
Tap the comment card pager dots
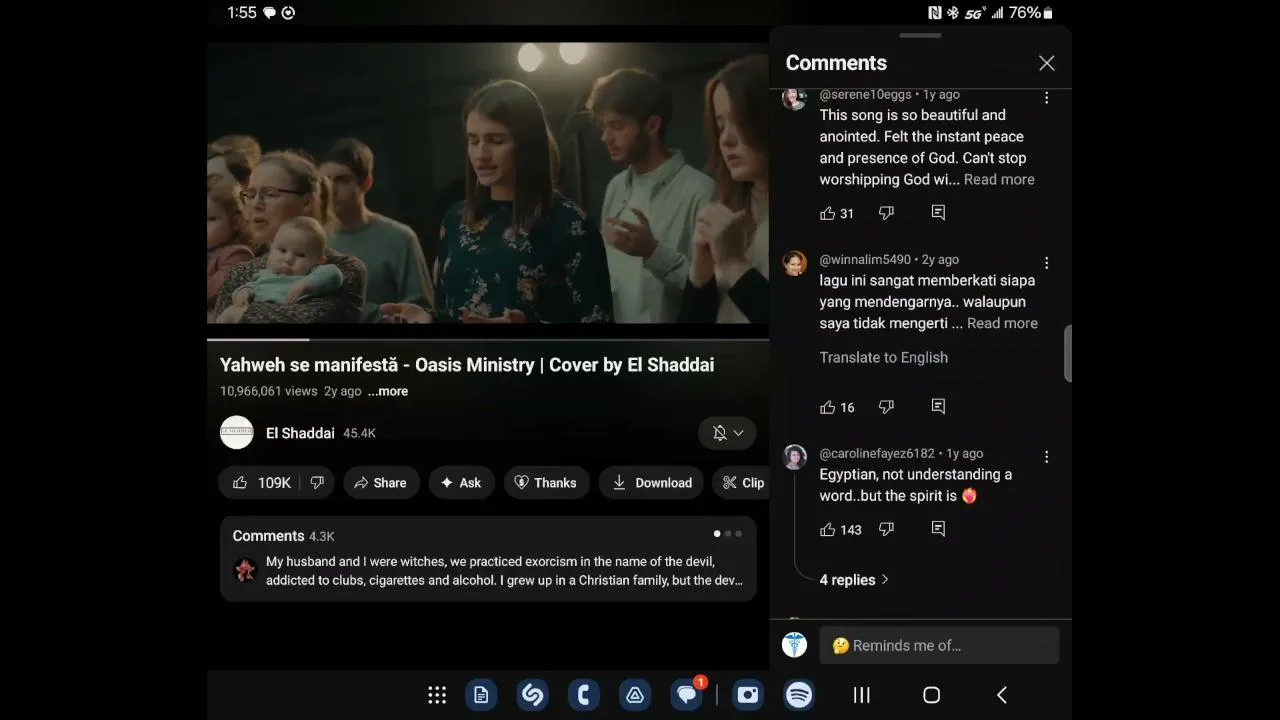pos(727,534)
